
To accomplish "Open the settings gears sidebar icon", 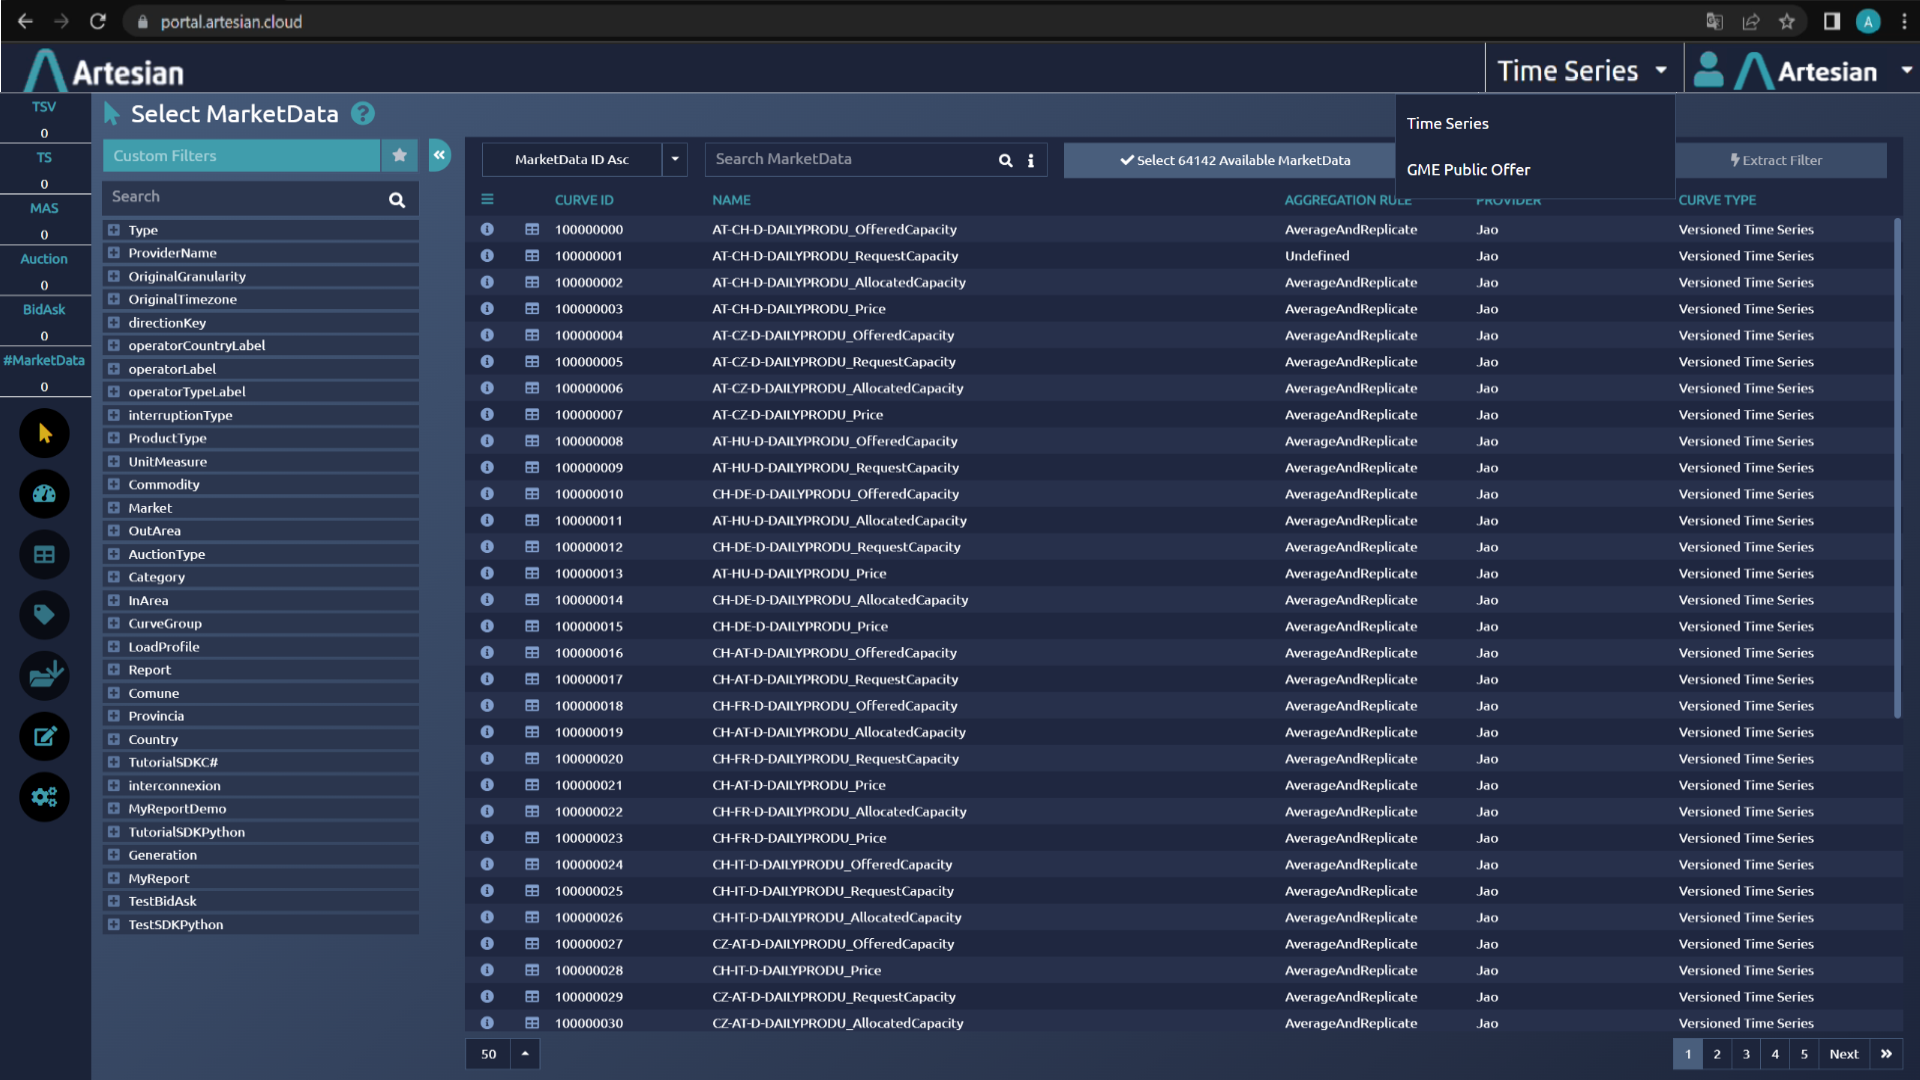I will click(44, 797).
